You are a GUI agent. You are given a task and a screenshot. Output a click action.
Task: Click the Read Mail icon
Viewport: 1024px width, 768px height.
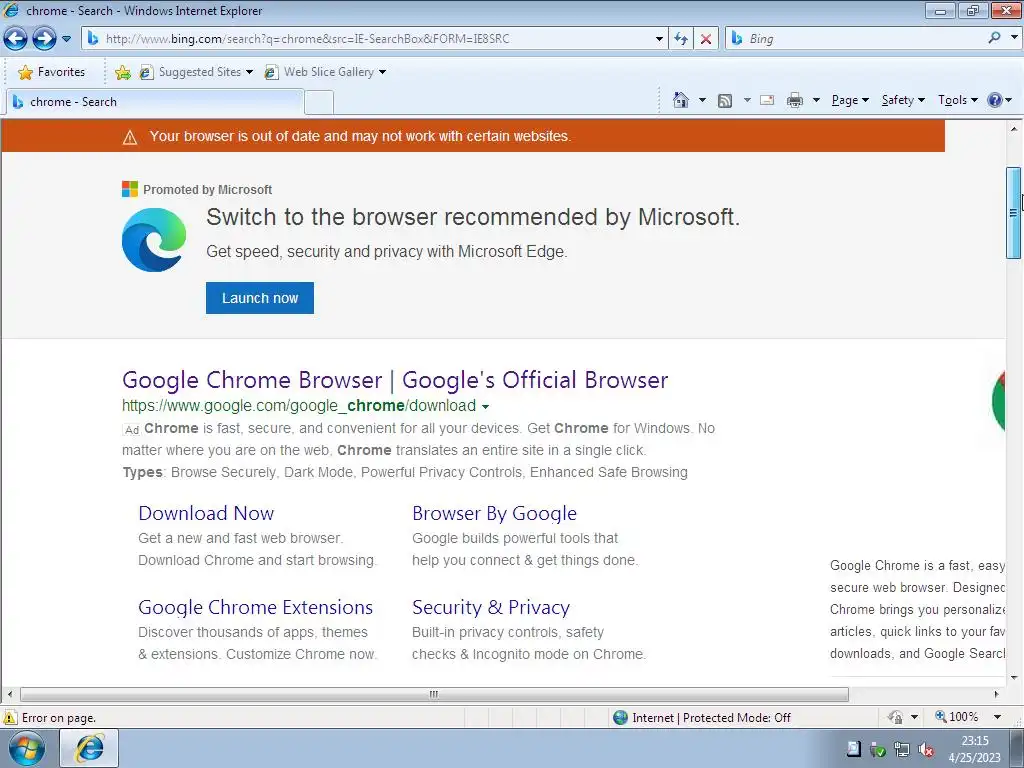point(767,100)
